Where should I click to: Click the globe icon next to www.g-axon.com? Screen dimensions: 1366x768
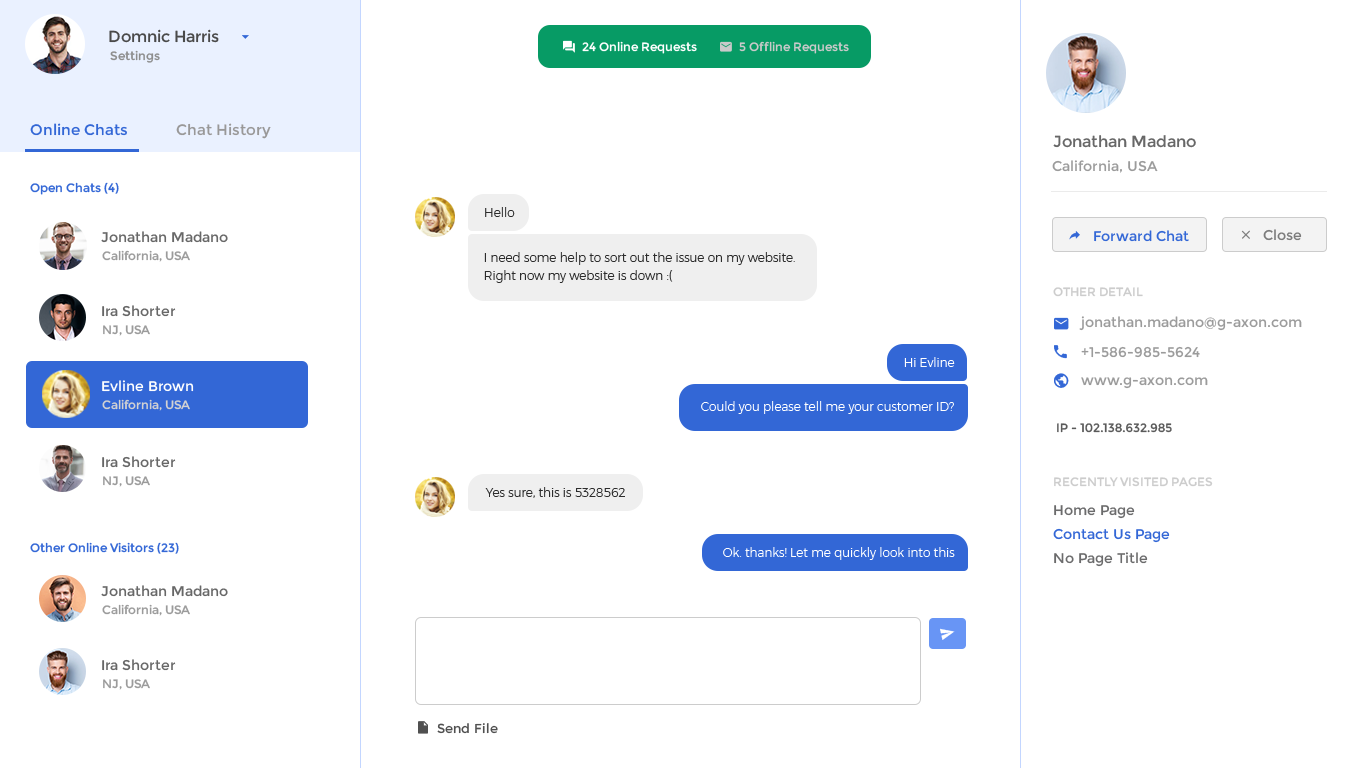point(1060,380)
